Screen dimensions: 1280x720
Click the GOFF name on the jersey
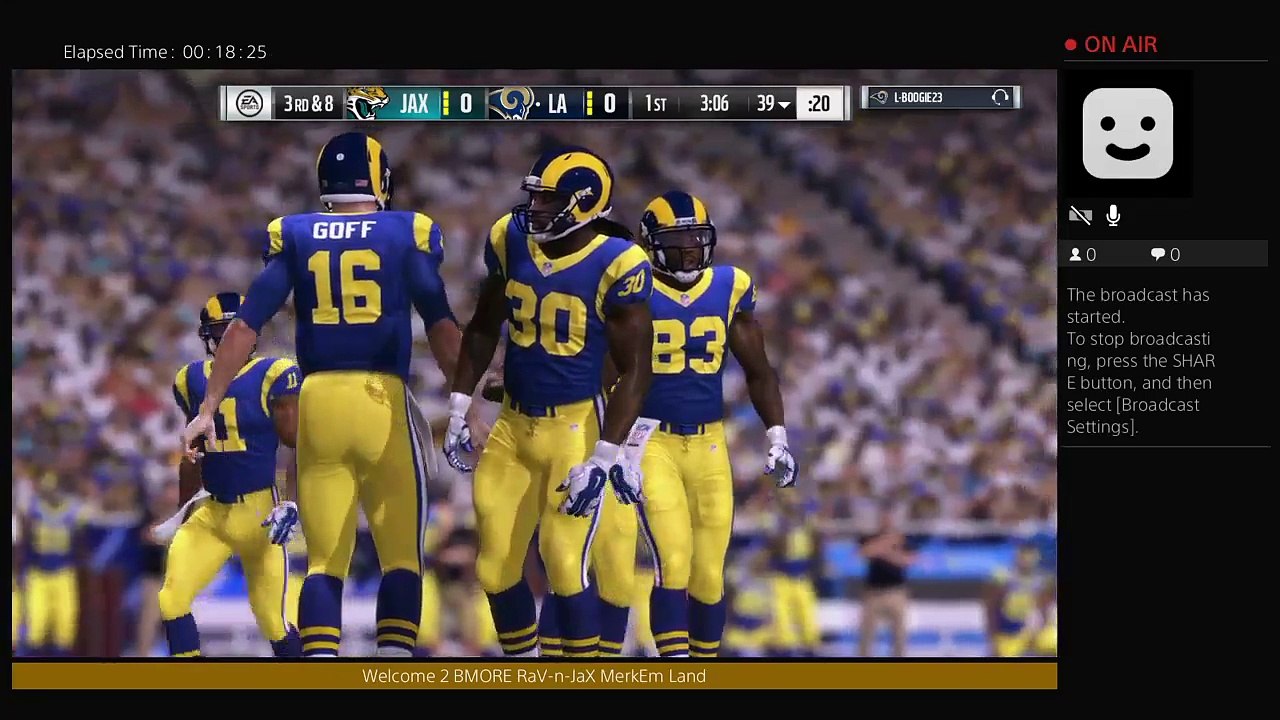pyautogui.click(x=343, y=230)
